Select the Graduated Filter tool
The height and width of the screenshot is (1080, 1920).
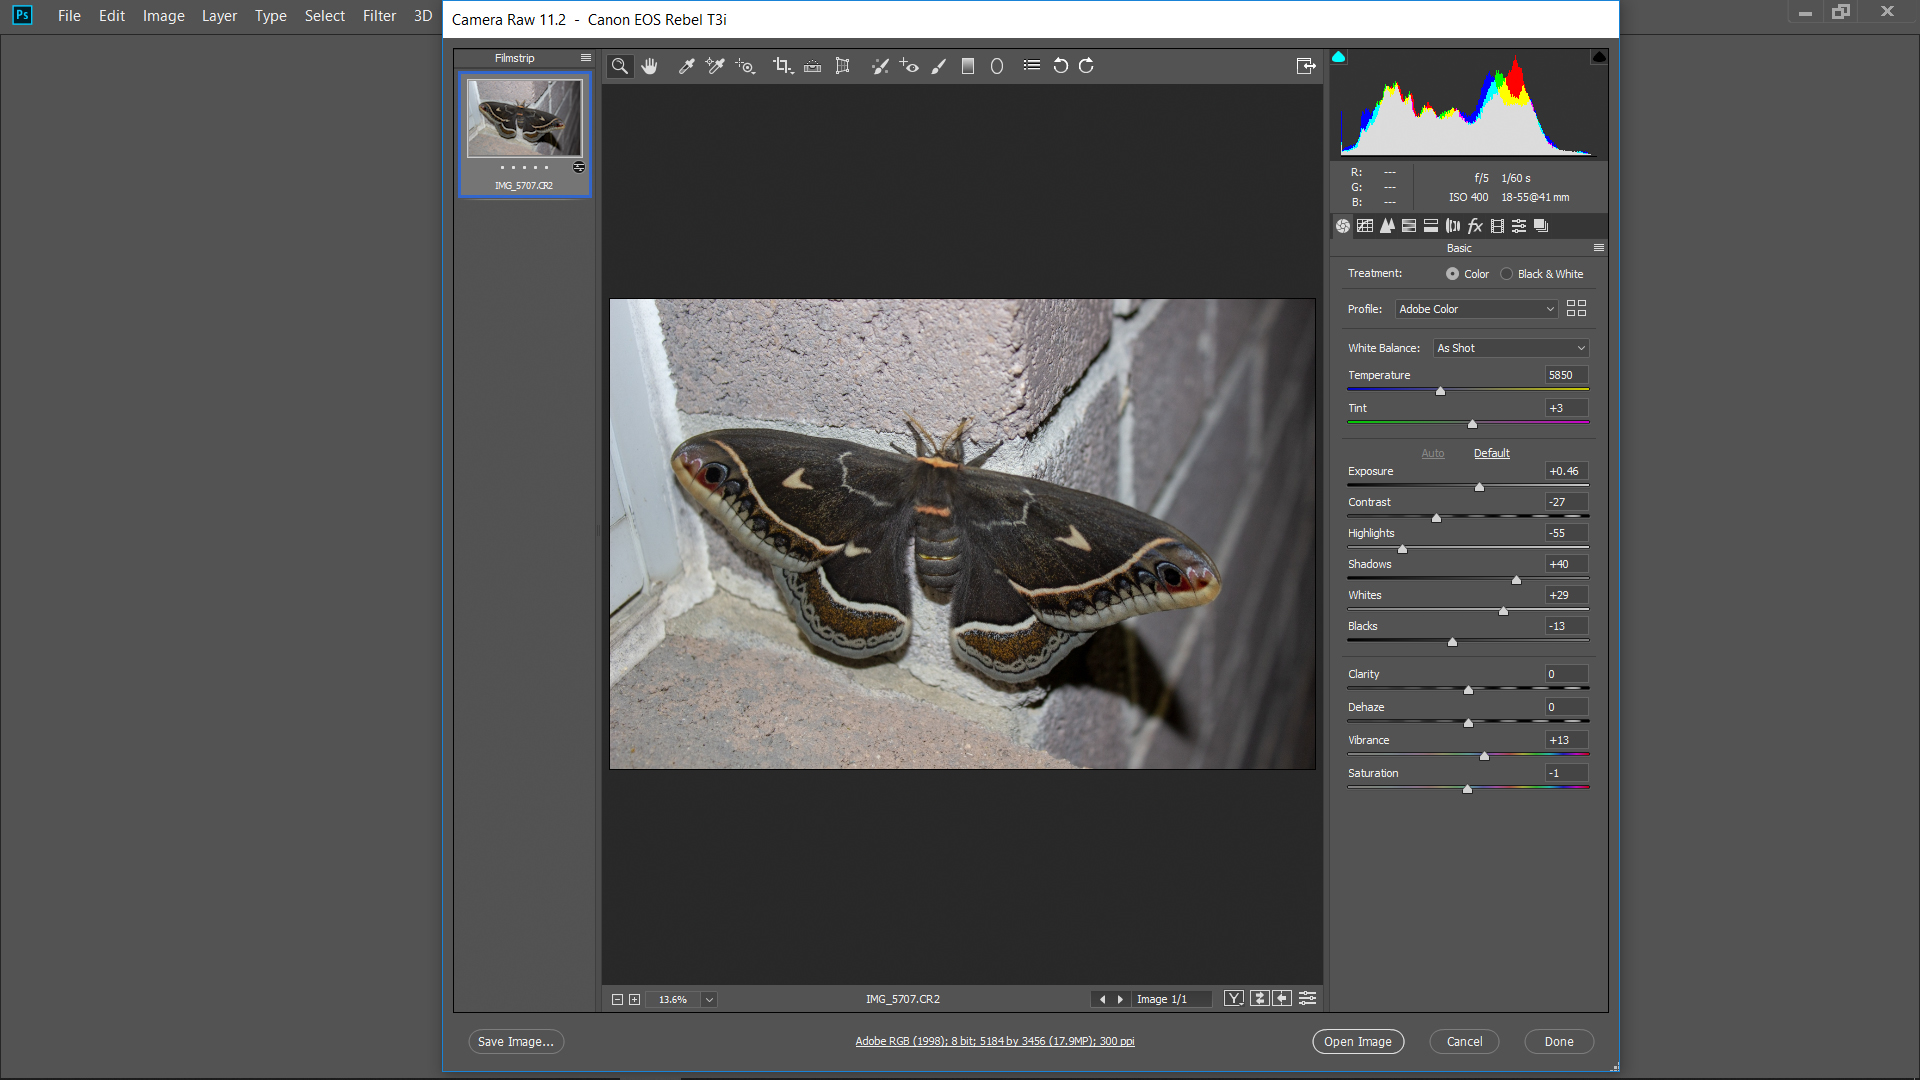tap(968, 66)
